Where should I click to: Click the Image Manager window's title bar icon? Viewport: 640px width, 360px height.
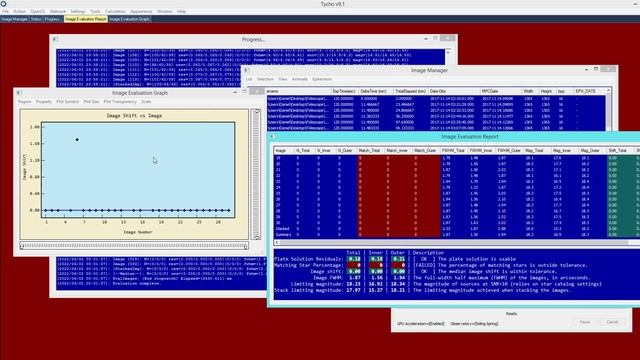pyautogui.click(x=247, y=70)
